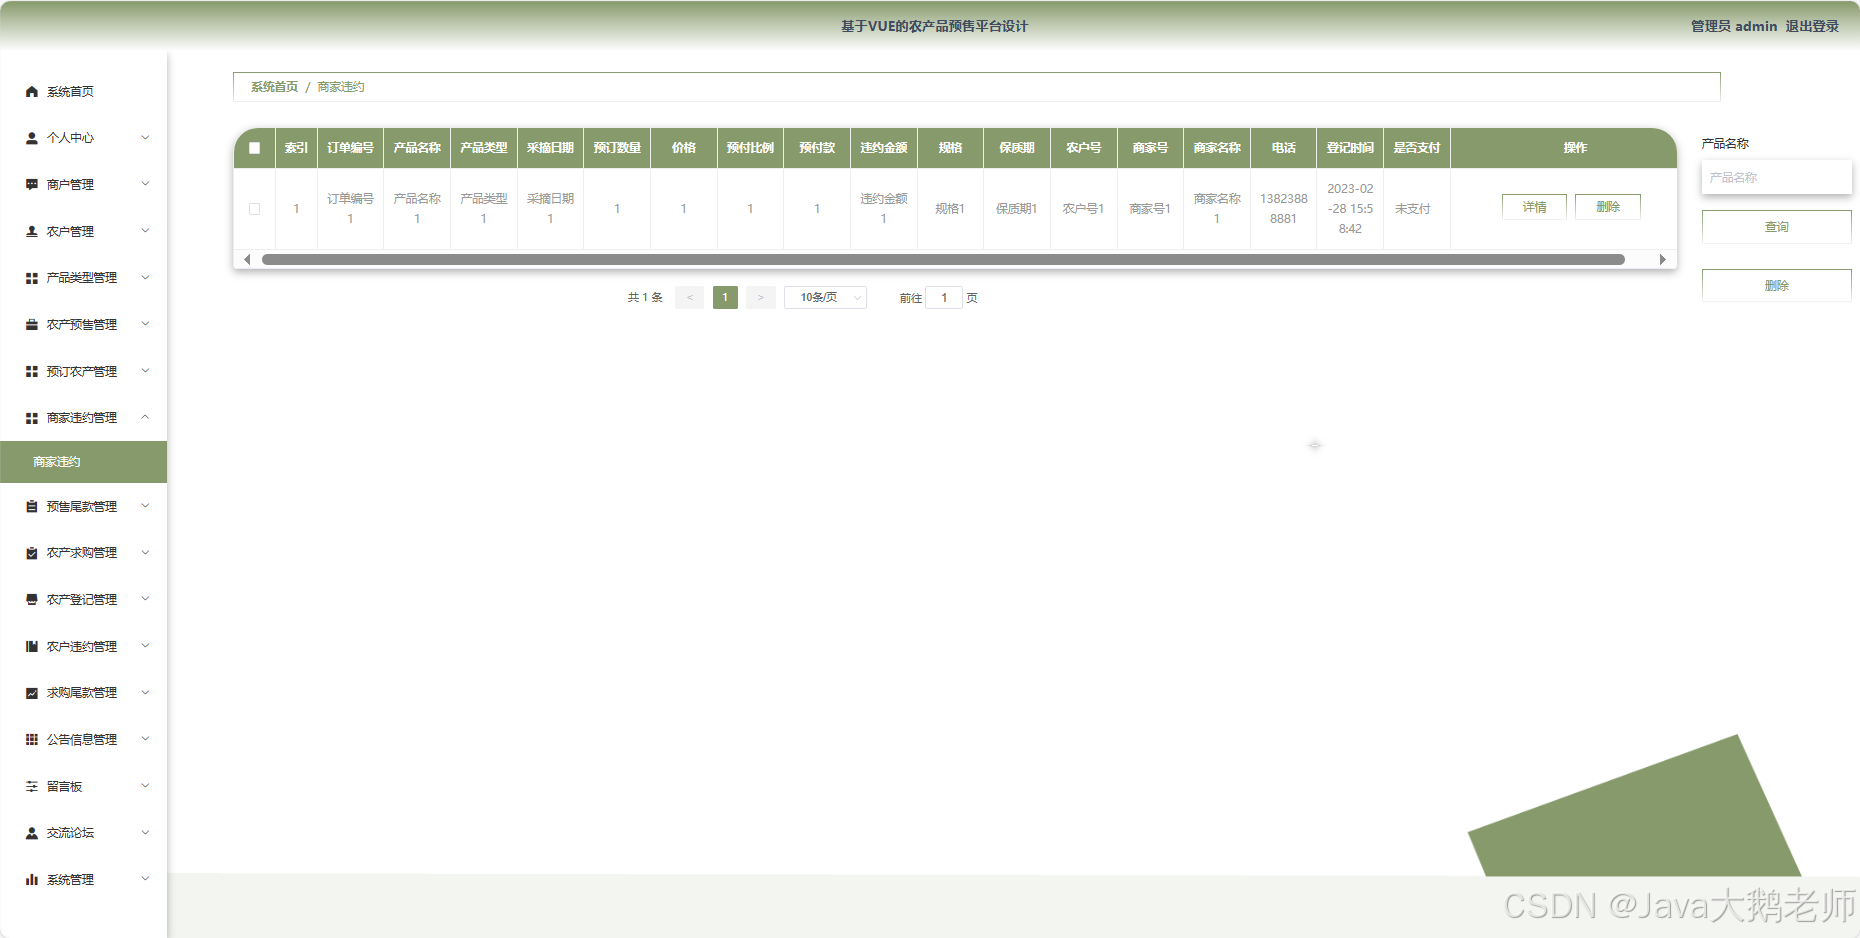Collapse the 商家违约管理 menu chevron
Image resolution: width=1860 pixels, height=938 pixels.
click(x=145, y=417)
